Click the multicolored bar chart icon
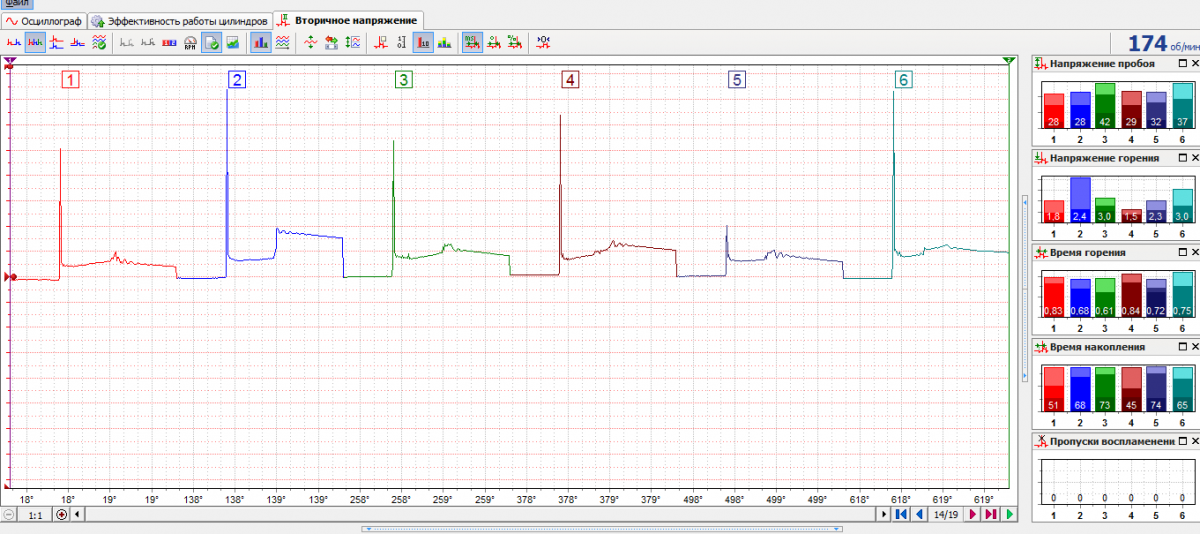Screen dimensions: 1200x534 (444, 42)
